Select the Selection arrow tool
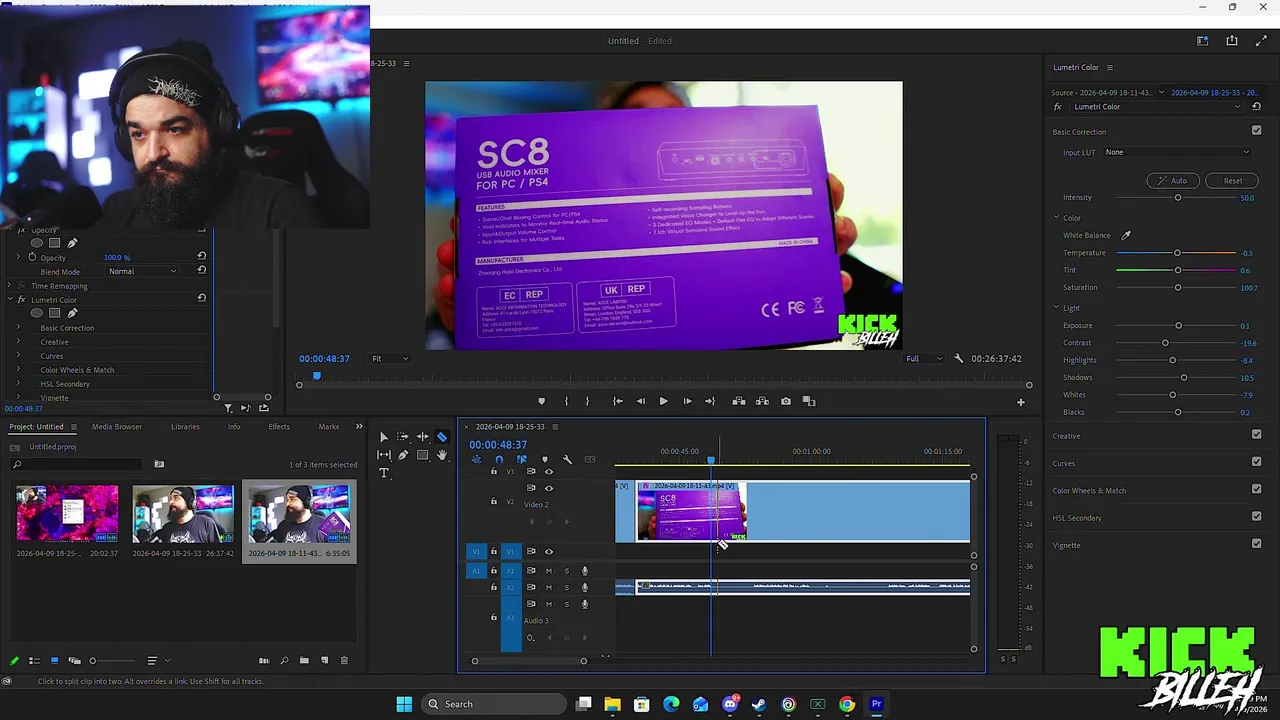This screenshot has height=720, width=1280. (x=383, y=437)
